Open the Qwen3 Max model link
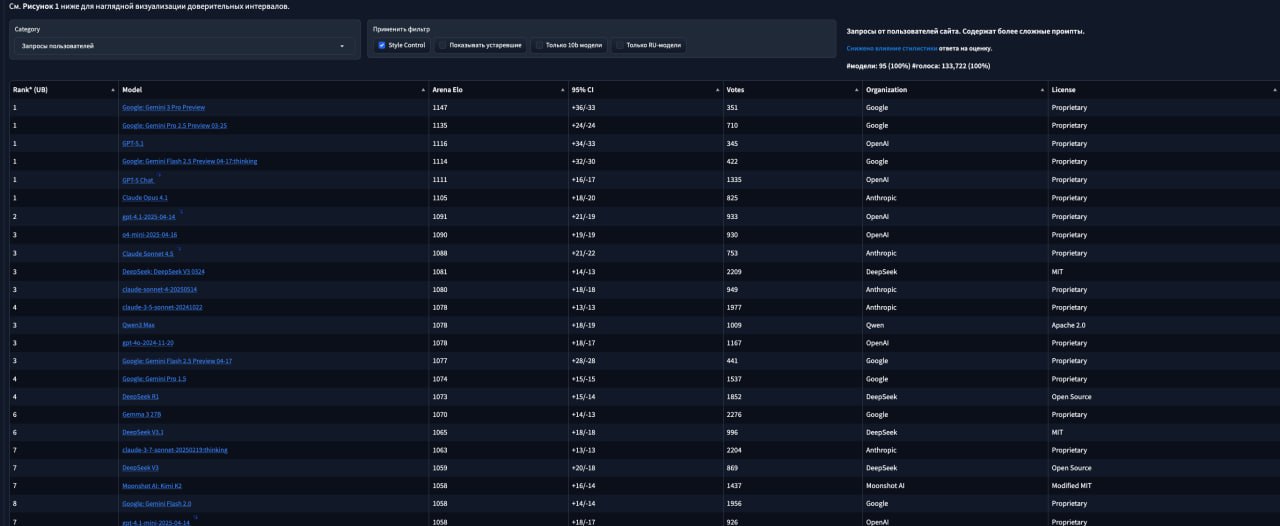The width and height of the screenshot is (1280, 526). (x=140, y=325)
